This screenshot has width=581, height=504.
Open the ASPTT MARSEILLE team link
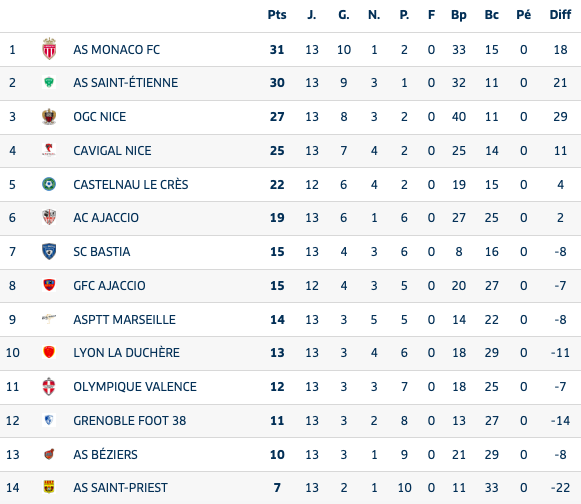tap(124, 319)
